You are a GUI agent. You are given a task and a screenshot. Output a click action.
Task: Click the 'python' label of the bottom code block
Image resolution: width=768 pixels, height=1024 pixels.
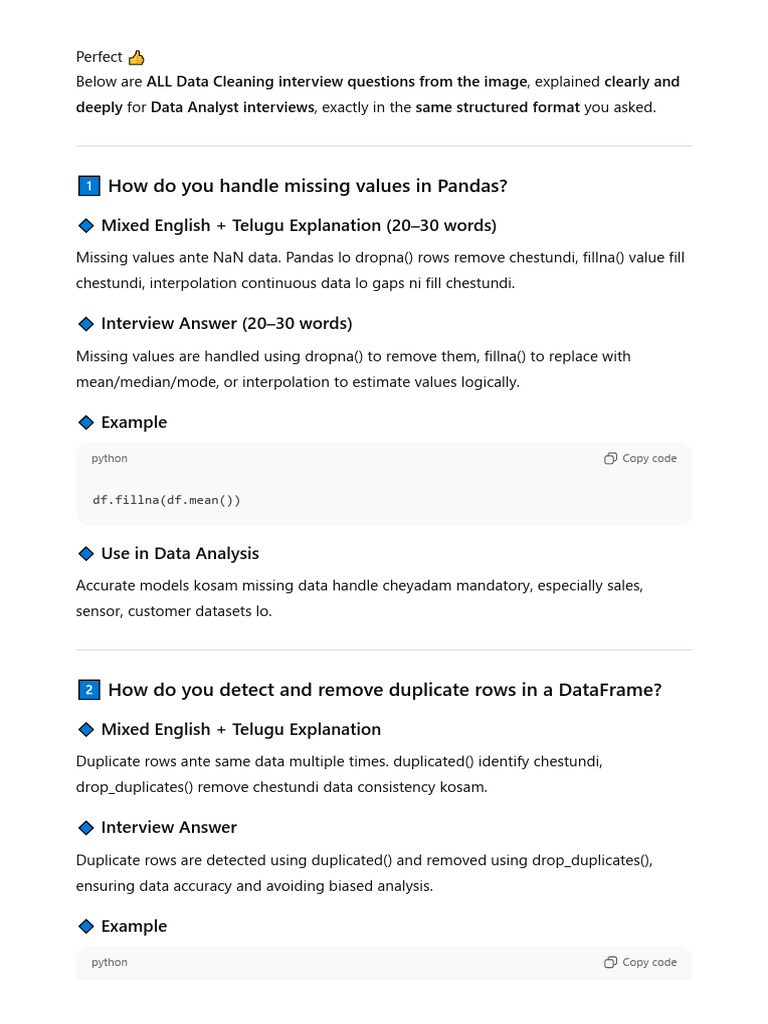pyautogui.click(x=109, y=963)
